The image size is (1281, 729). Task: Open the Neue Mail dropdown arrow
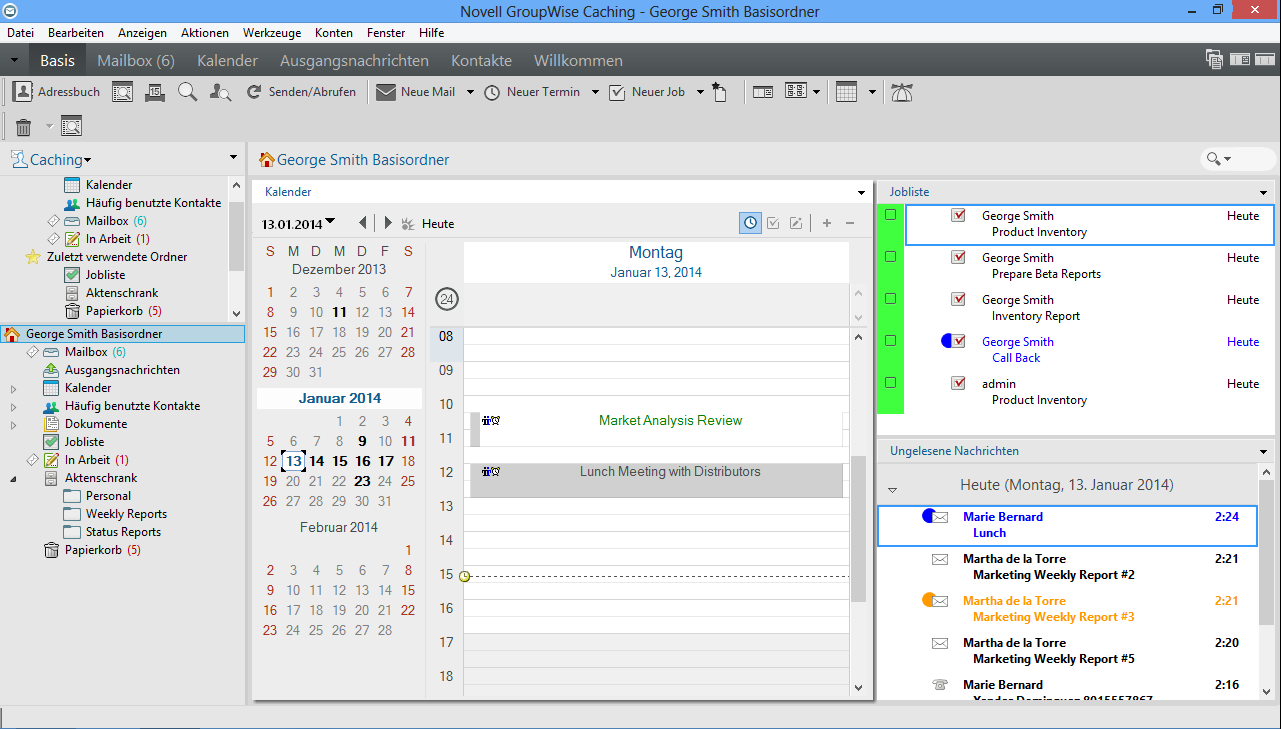[x=468, y=92]
